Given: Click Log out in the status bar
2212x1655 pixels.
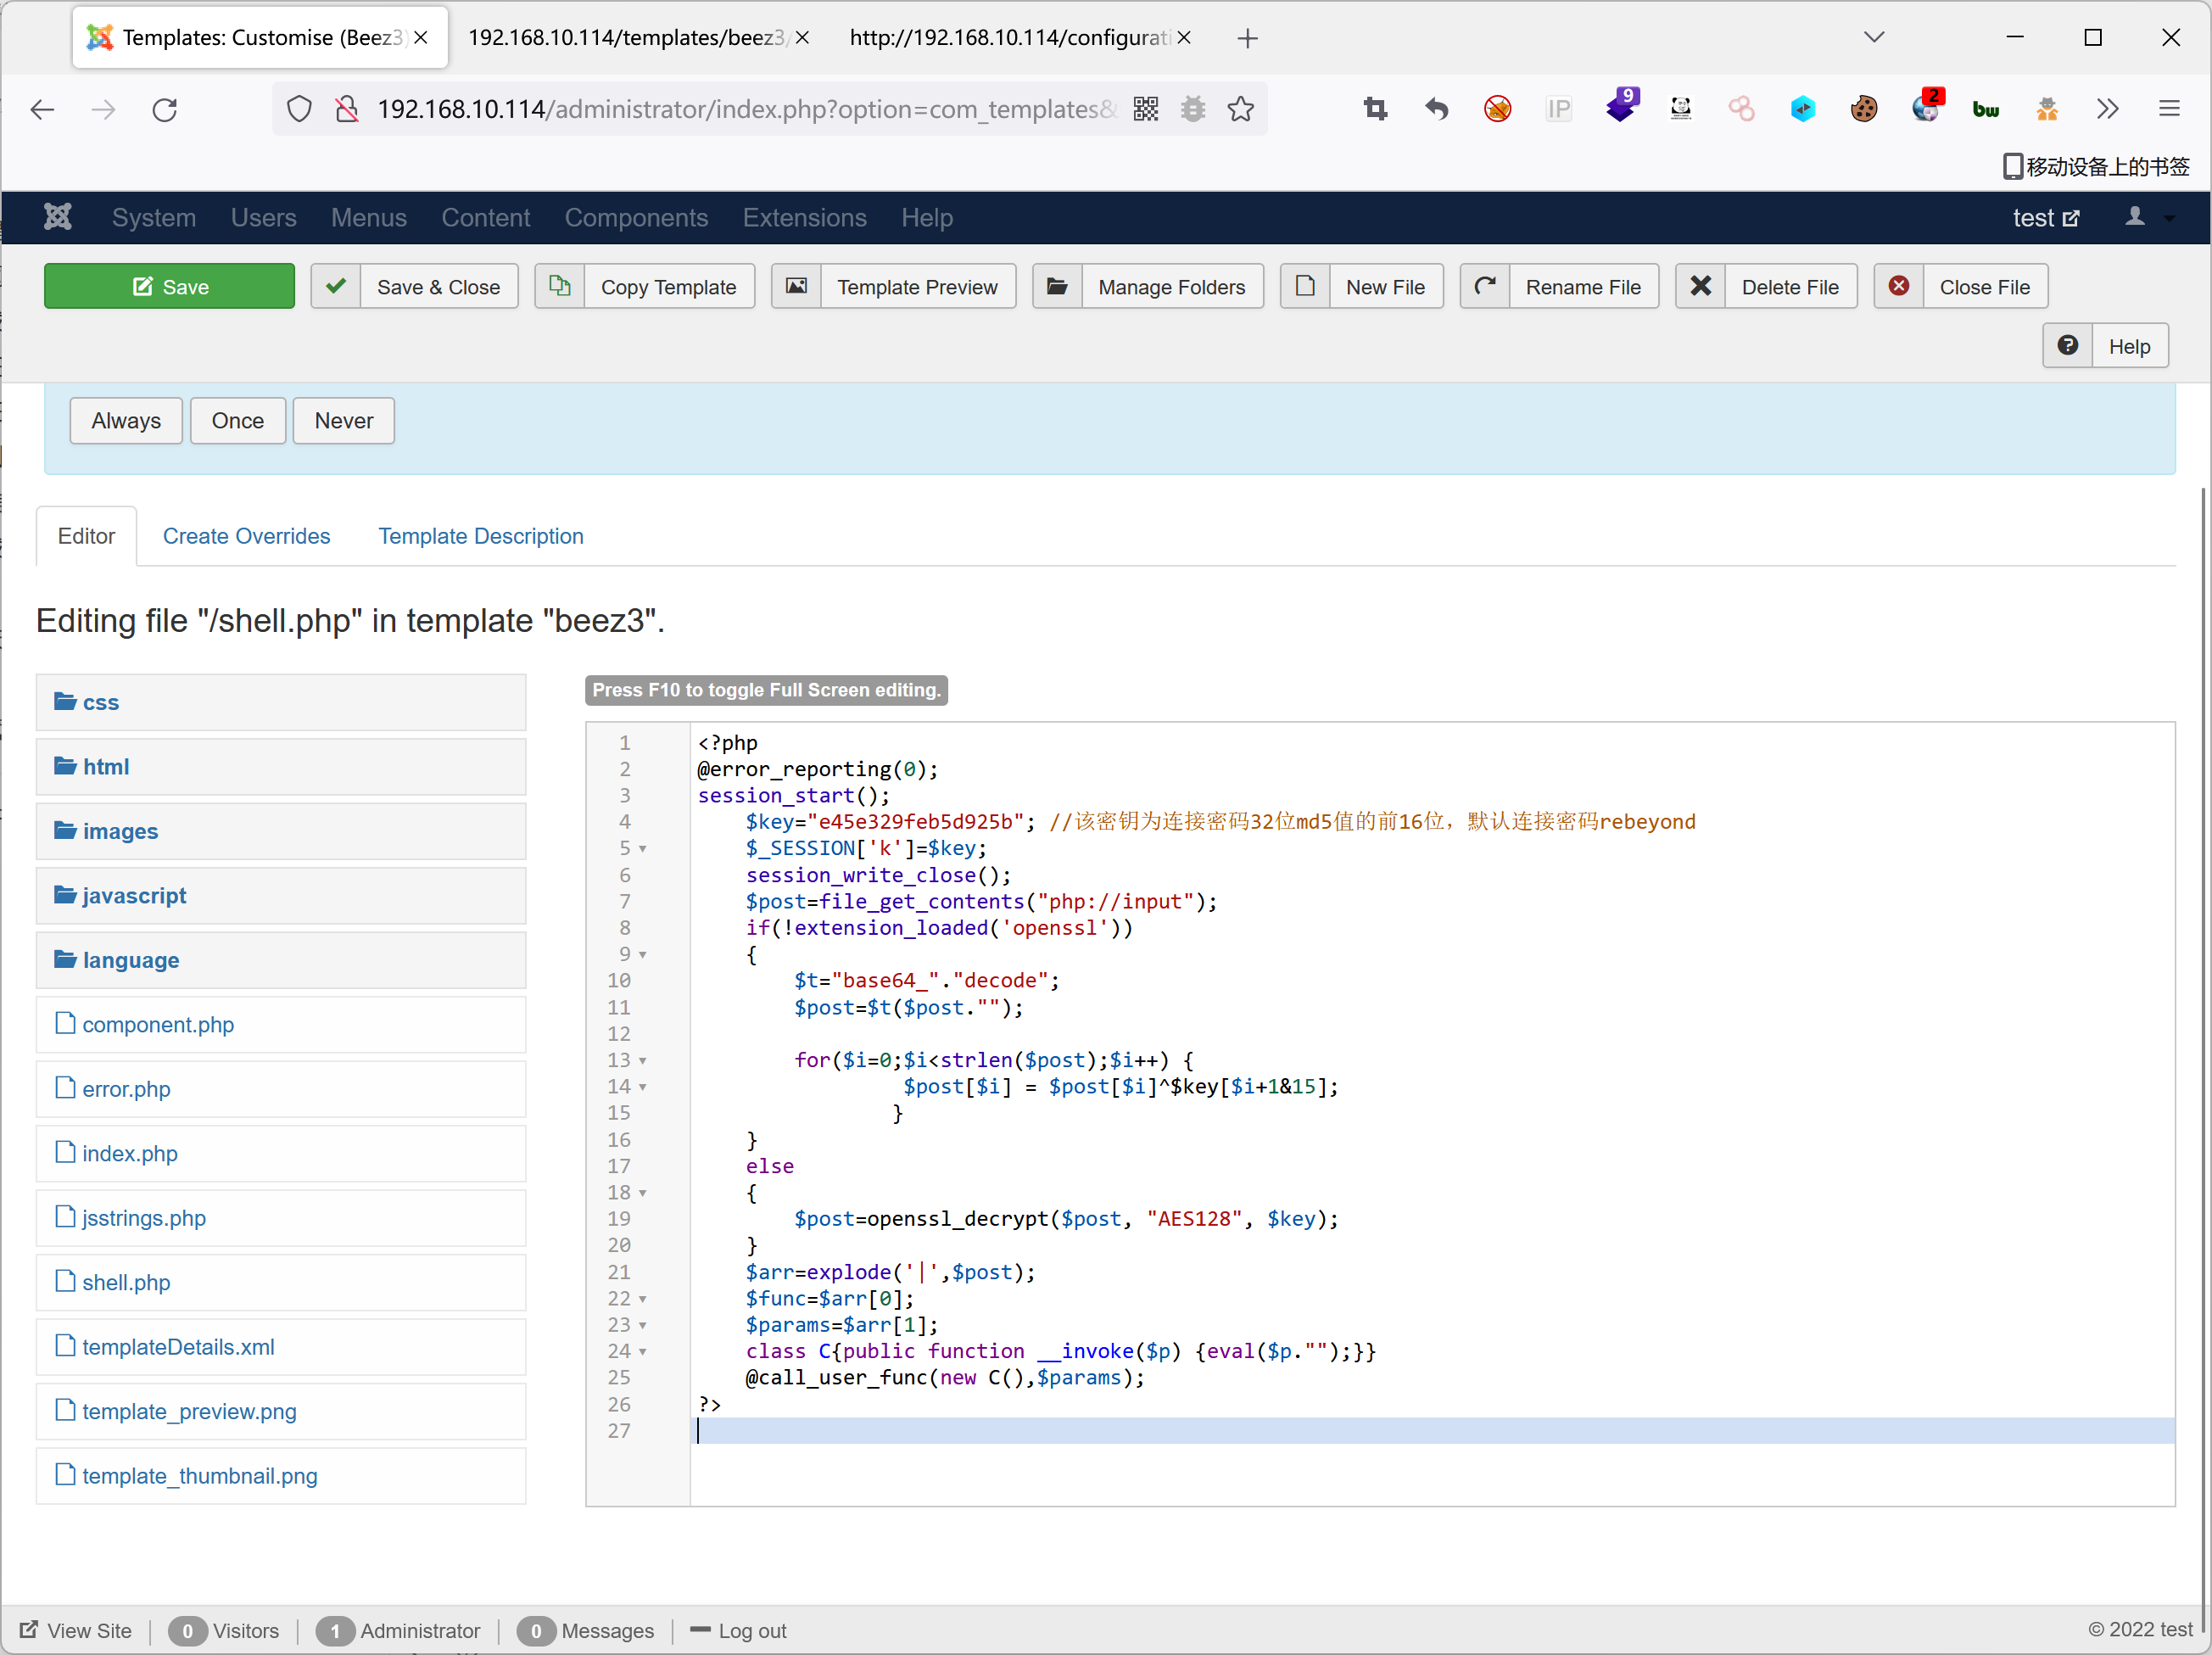Looking at the screenshot, I should pyautogui.click(x=751, y=1631).
